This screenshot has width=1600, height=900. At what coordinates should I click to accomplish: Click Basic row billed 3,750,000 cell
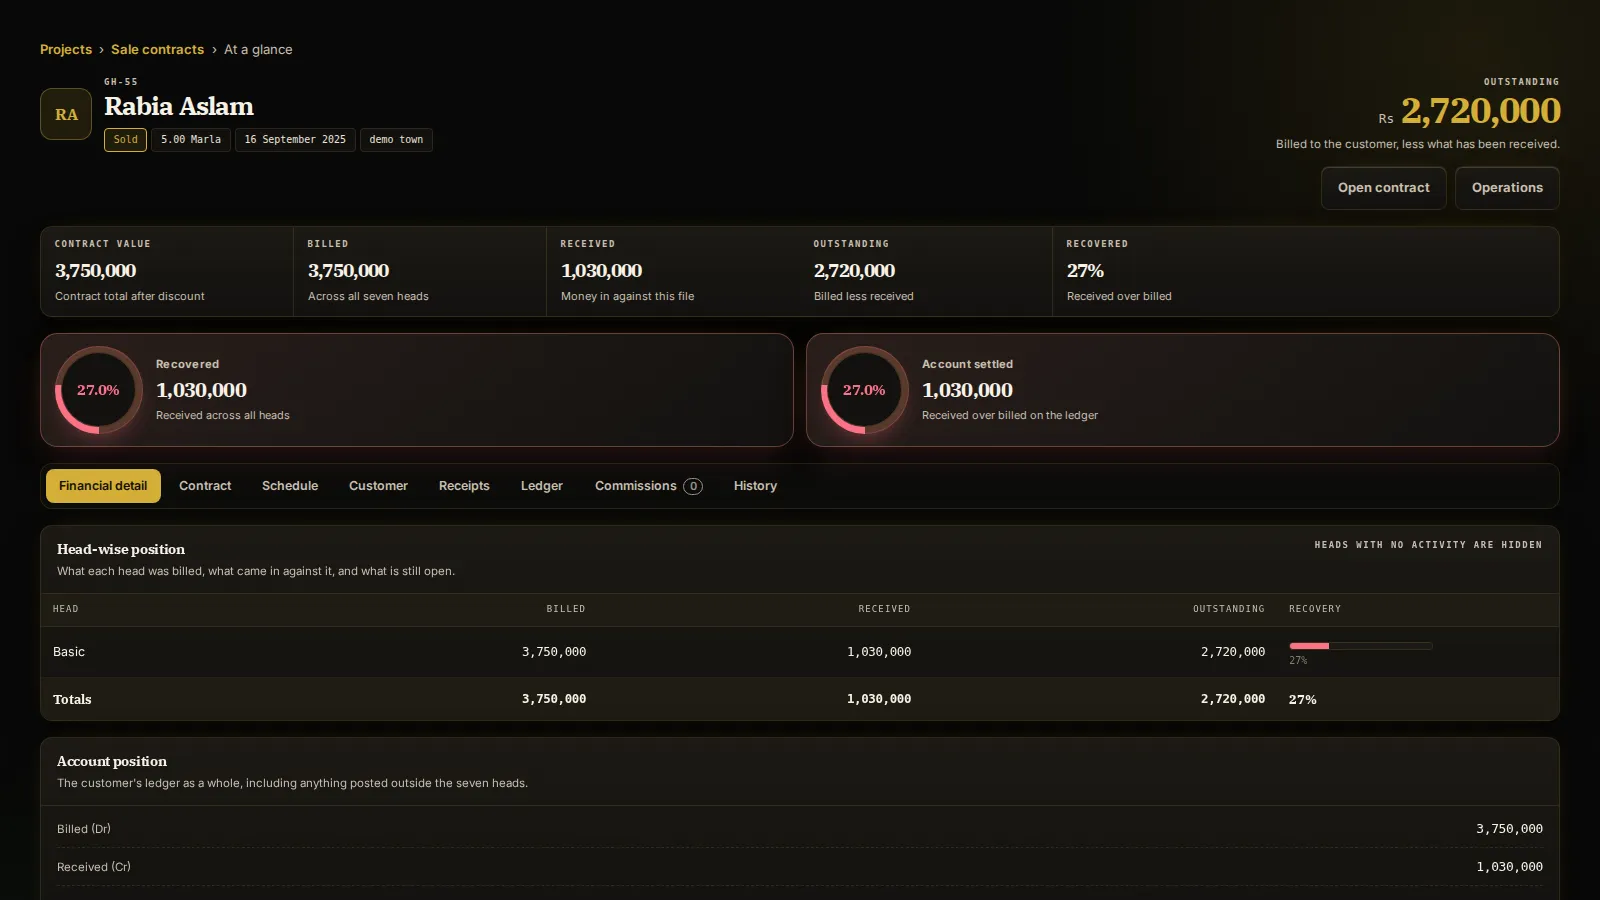point(554,652)
